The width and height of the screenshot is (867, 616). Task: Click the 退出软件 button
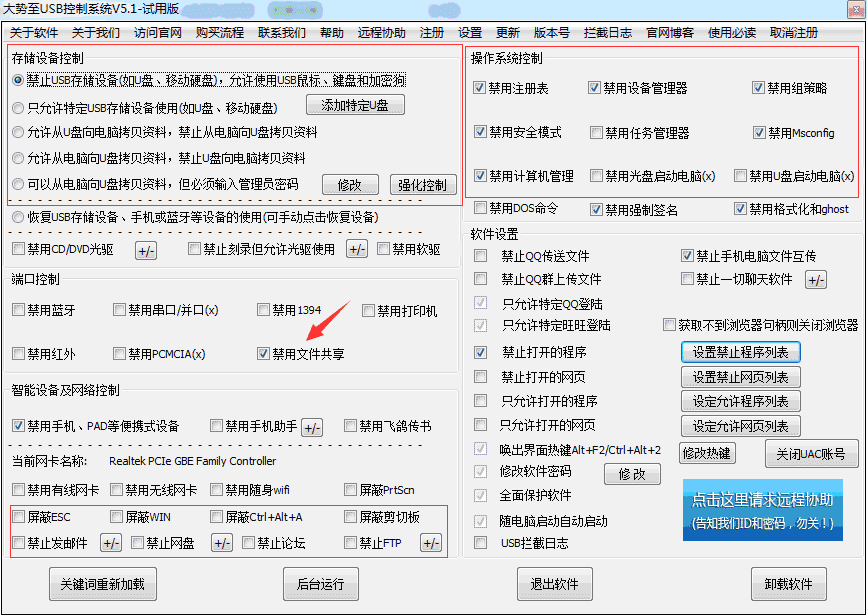[x=555, y=584]
